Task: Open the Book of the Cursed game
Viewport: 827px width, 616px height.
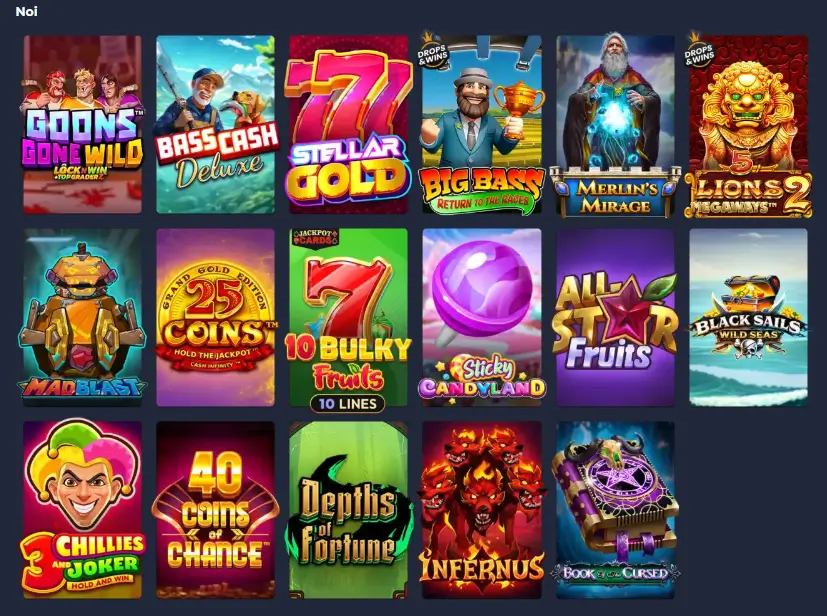Action: pos(615,510)
